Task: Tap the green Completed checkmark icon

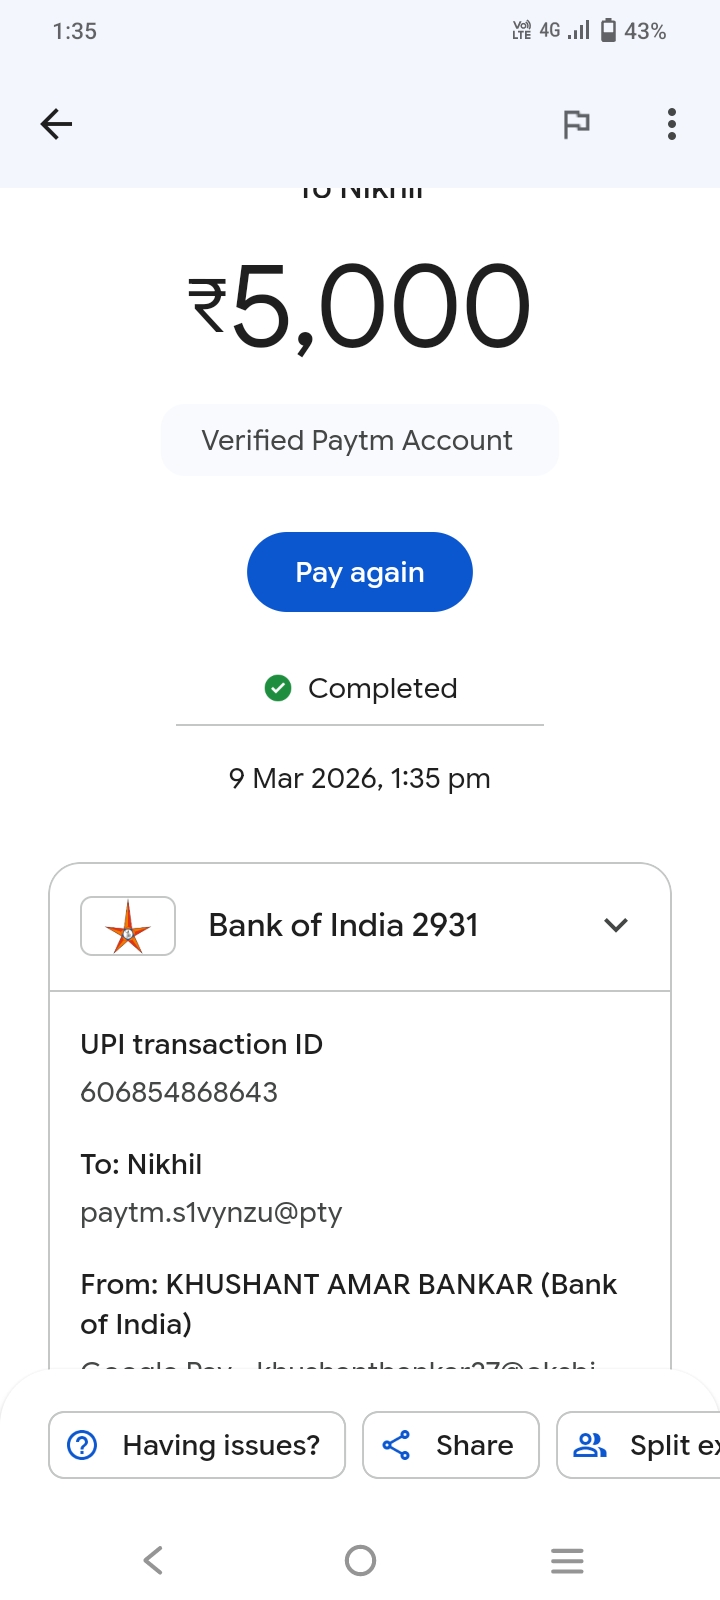Action: tap(278, 688)
